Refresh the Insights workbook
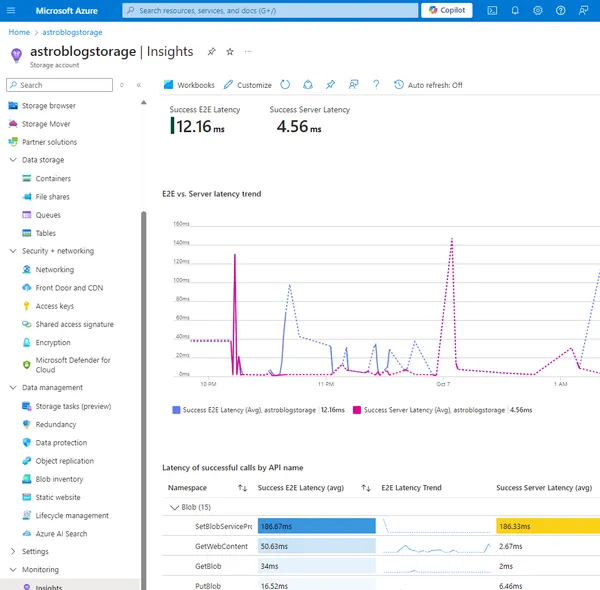This screenshot has width=600, height=590. (285, 85)
